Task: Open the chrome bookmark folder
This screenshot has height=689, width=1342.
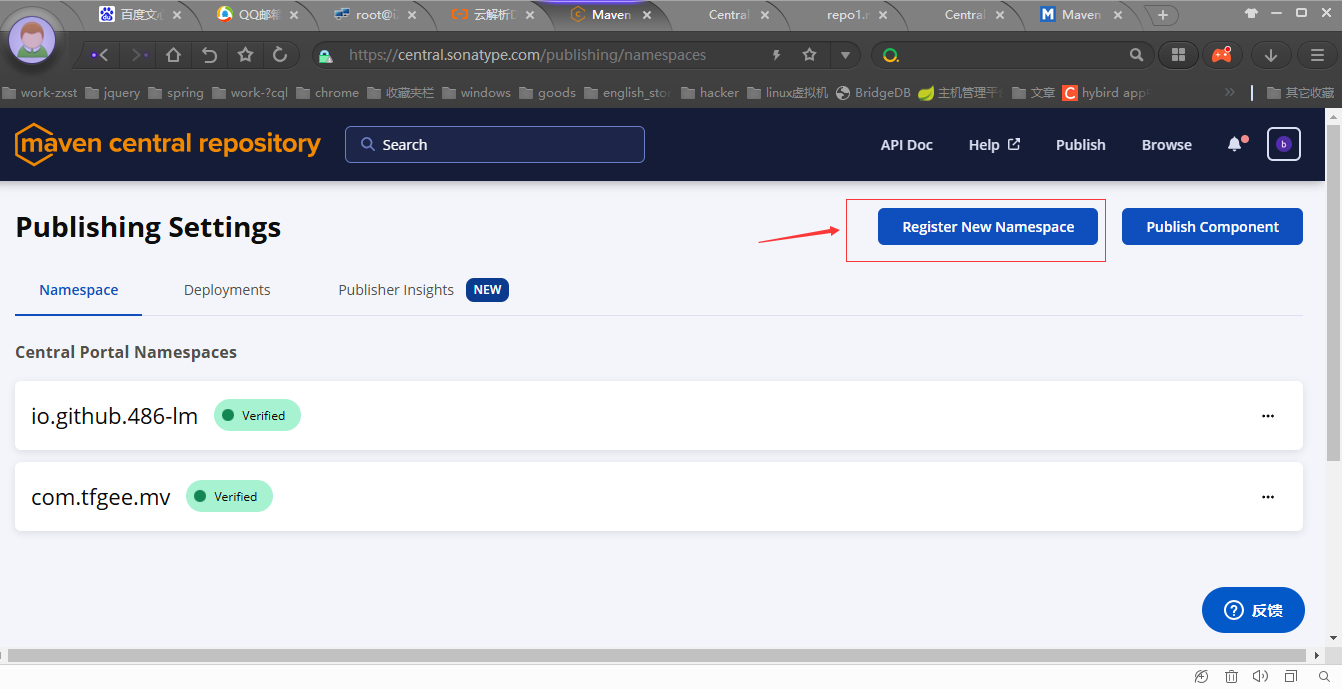Action: click(326, 92)
